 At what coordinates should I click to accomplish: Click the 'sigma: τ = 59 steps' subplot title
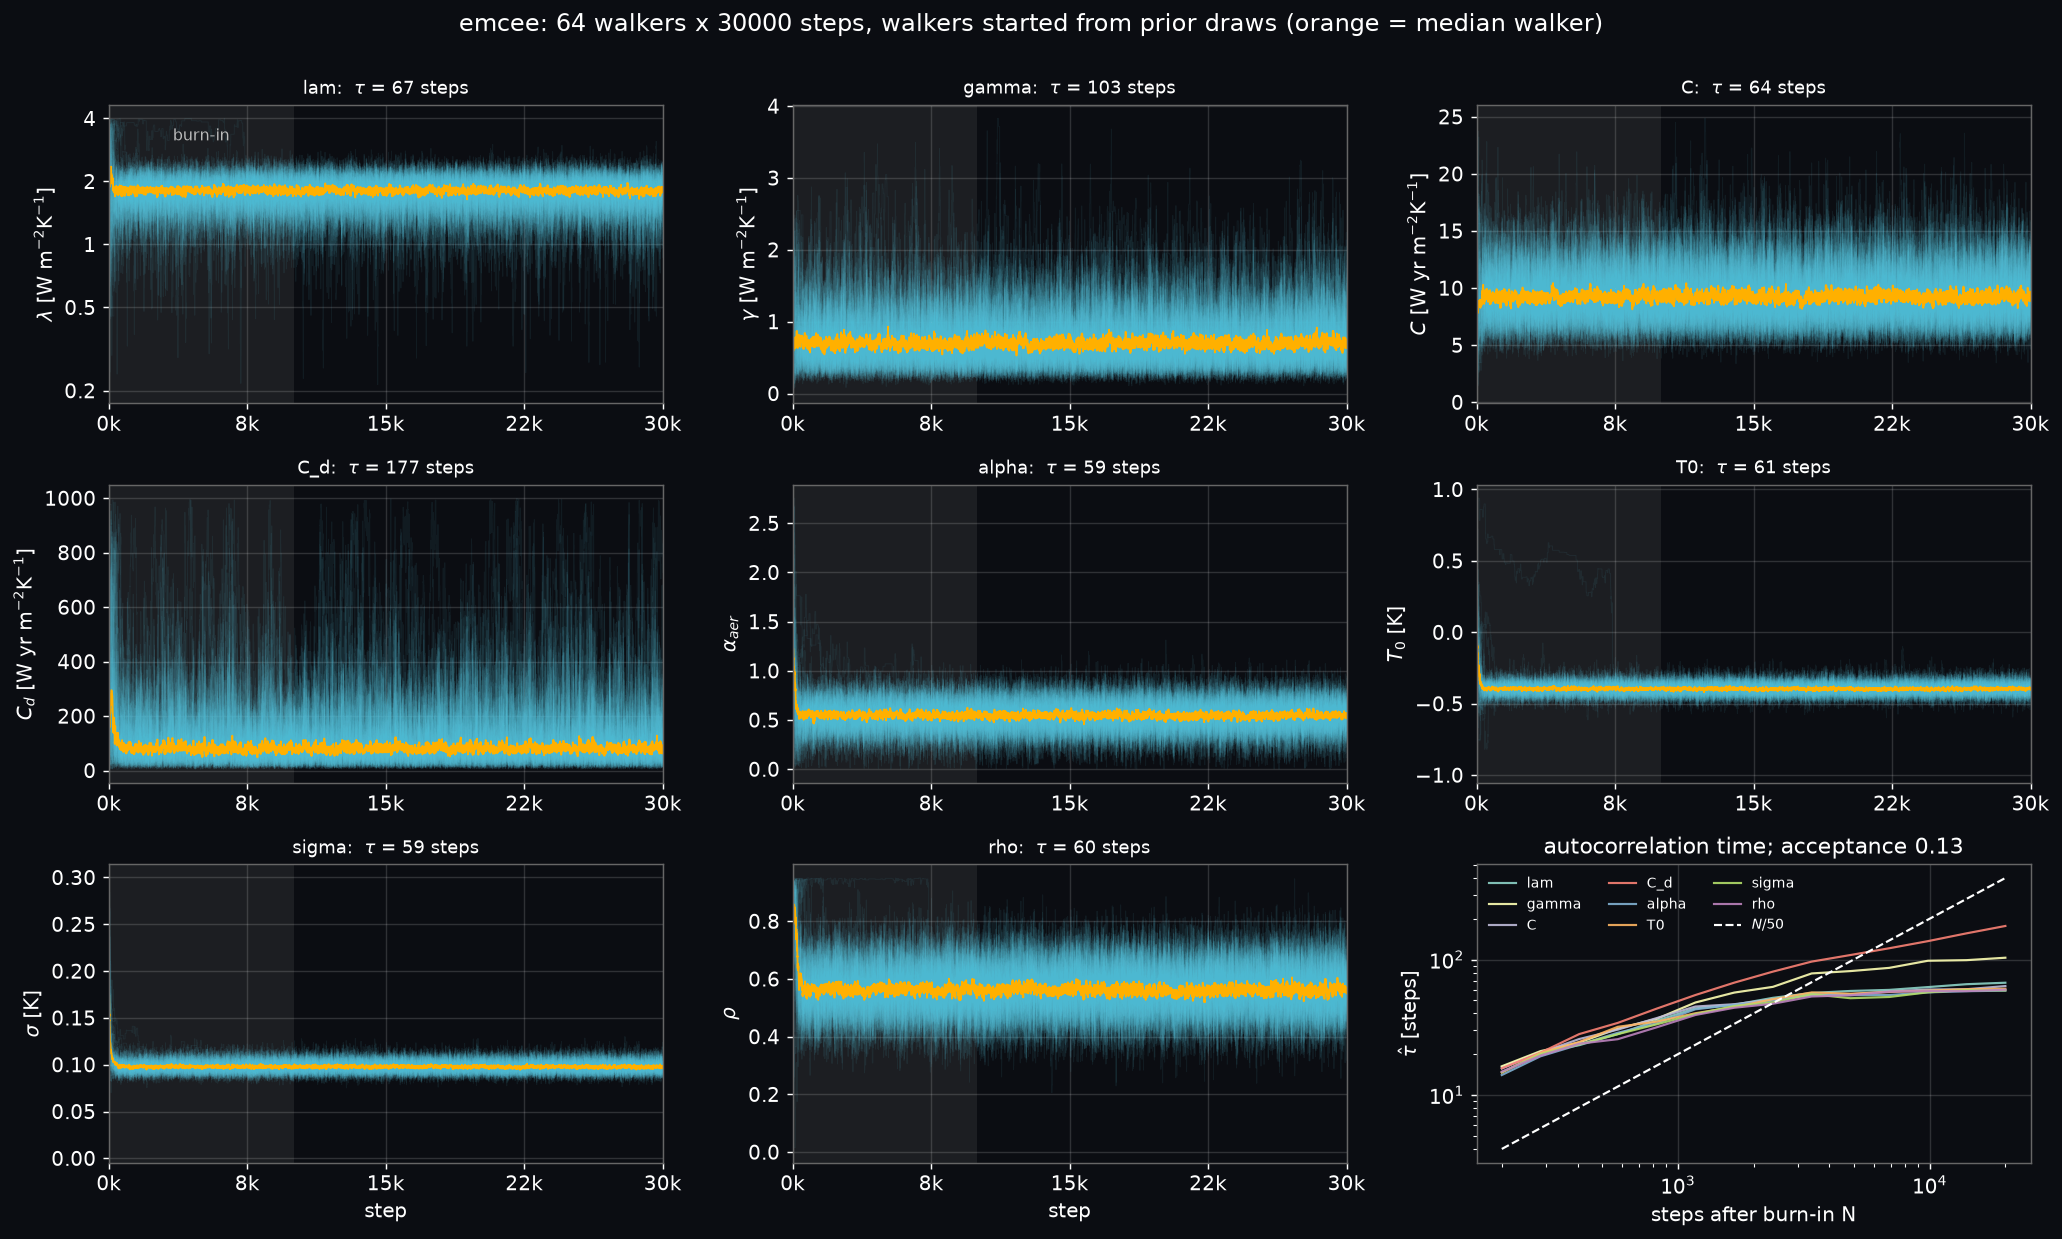386,848
